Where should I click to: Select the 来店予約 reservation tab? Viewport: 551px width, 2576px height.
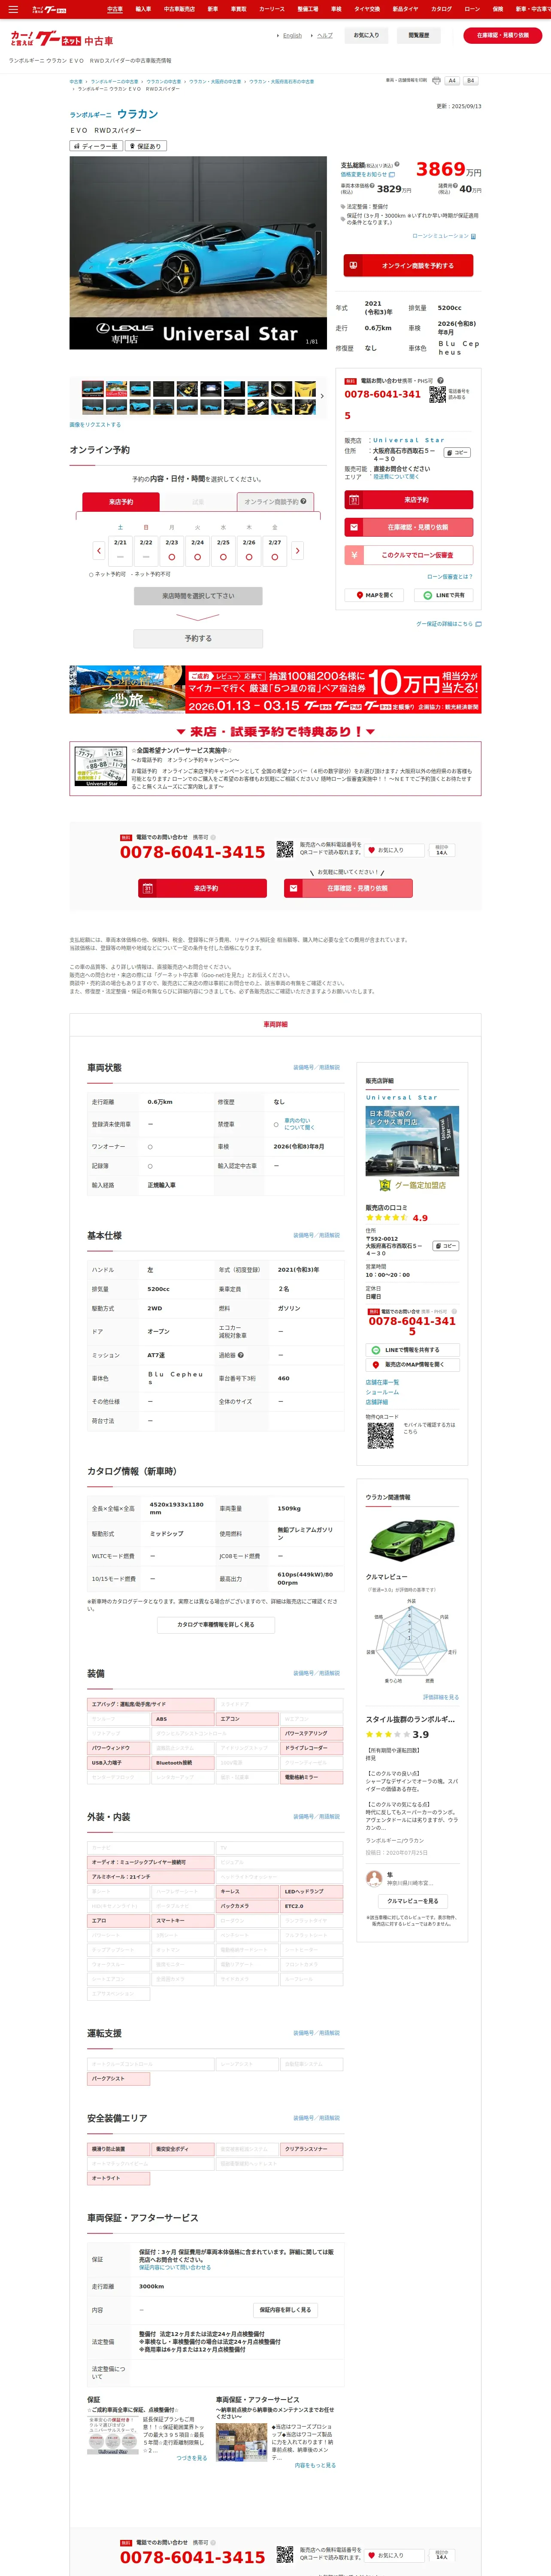(121, 502)
